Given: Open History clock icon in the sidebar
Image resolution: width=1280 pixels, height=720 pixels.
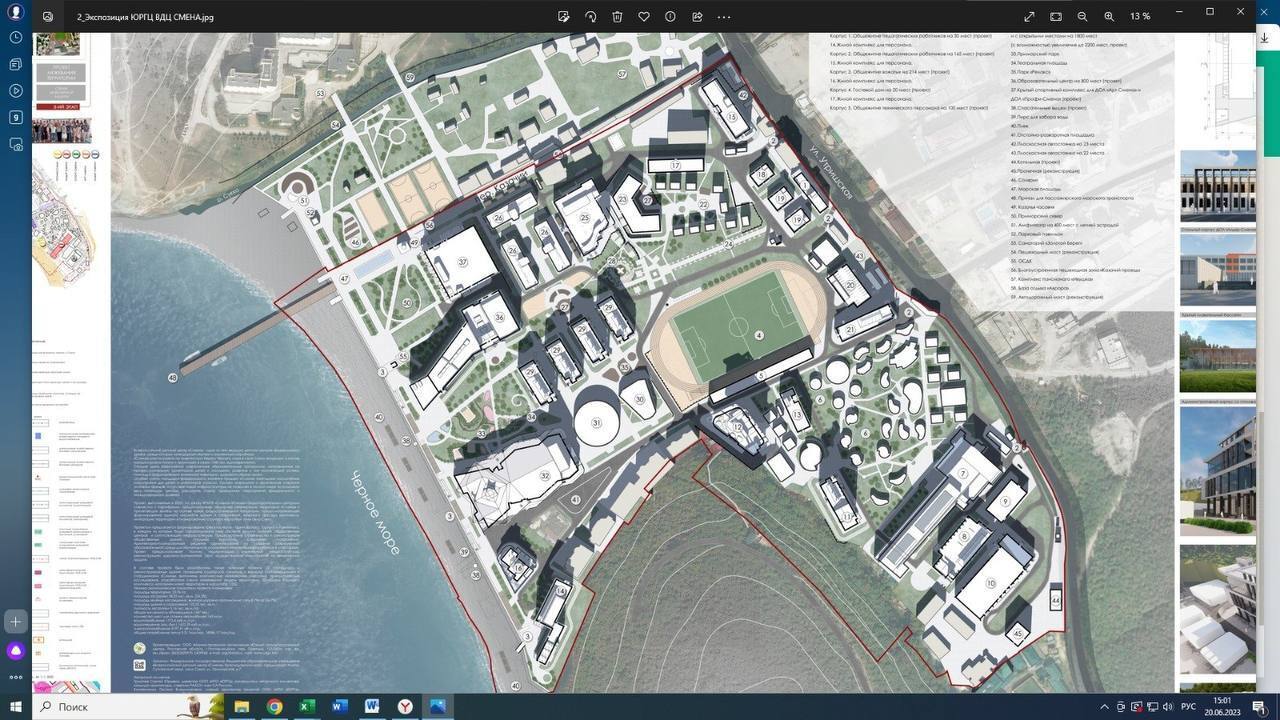Looking at the screenshot, I should click(16, 37).
